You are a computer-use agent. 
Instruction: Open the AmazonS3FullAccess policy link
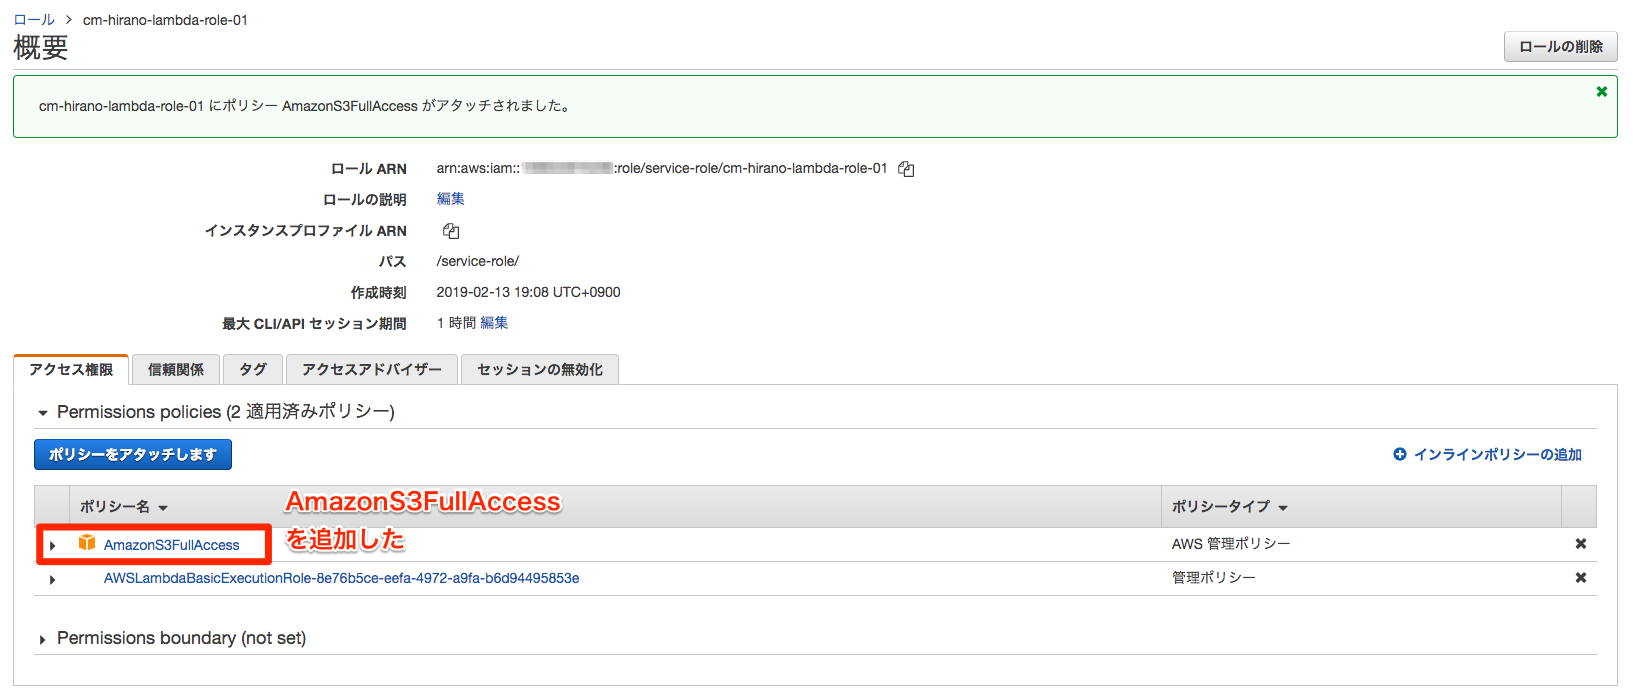coord(172,545)
